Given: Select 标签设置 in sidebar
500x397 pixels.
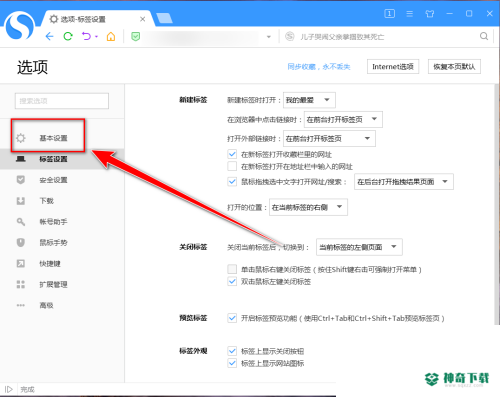Looking at the screenshot, I should [62, 159].
